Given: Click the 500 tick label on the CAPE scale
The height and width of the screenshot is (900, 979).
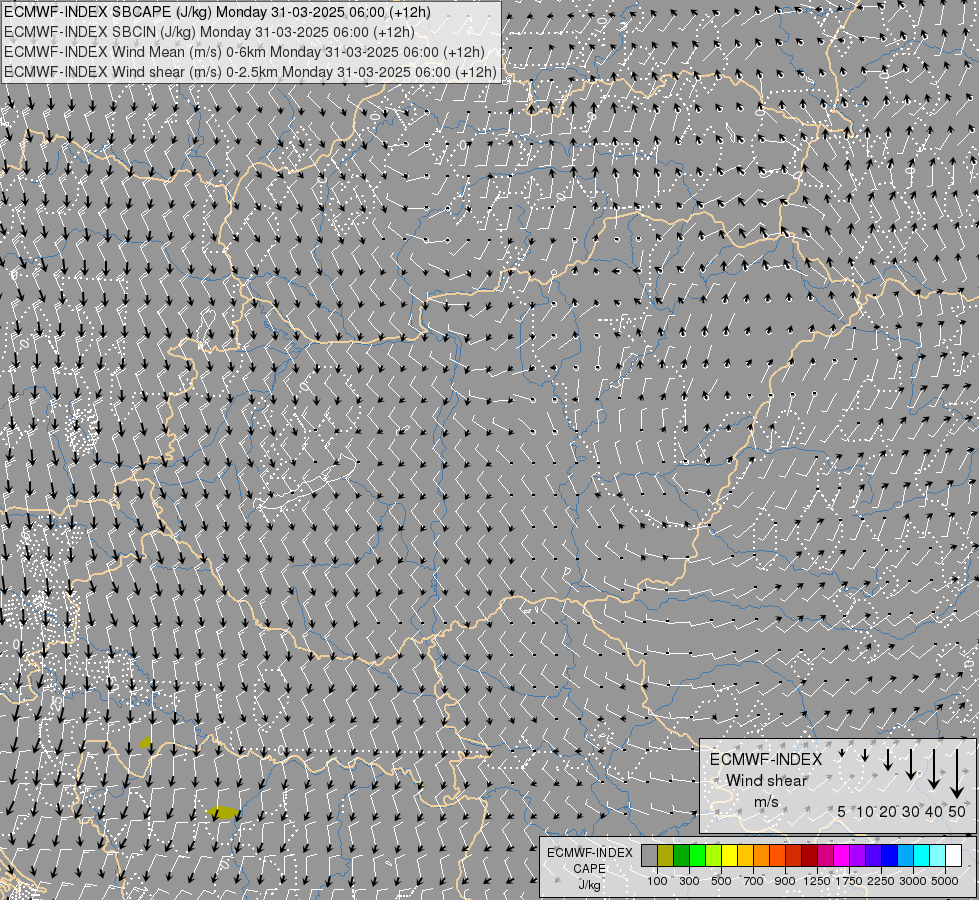Looking at the screenshot, I should (721, 881).
